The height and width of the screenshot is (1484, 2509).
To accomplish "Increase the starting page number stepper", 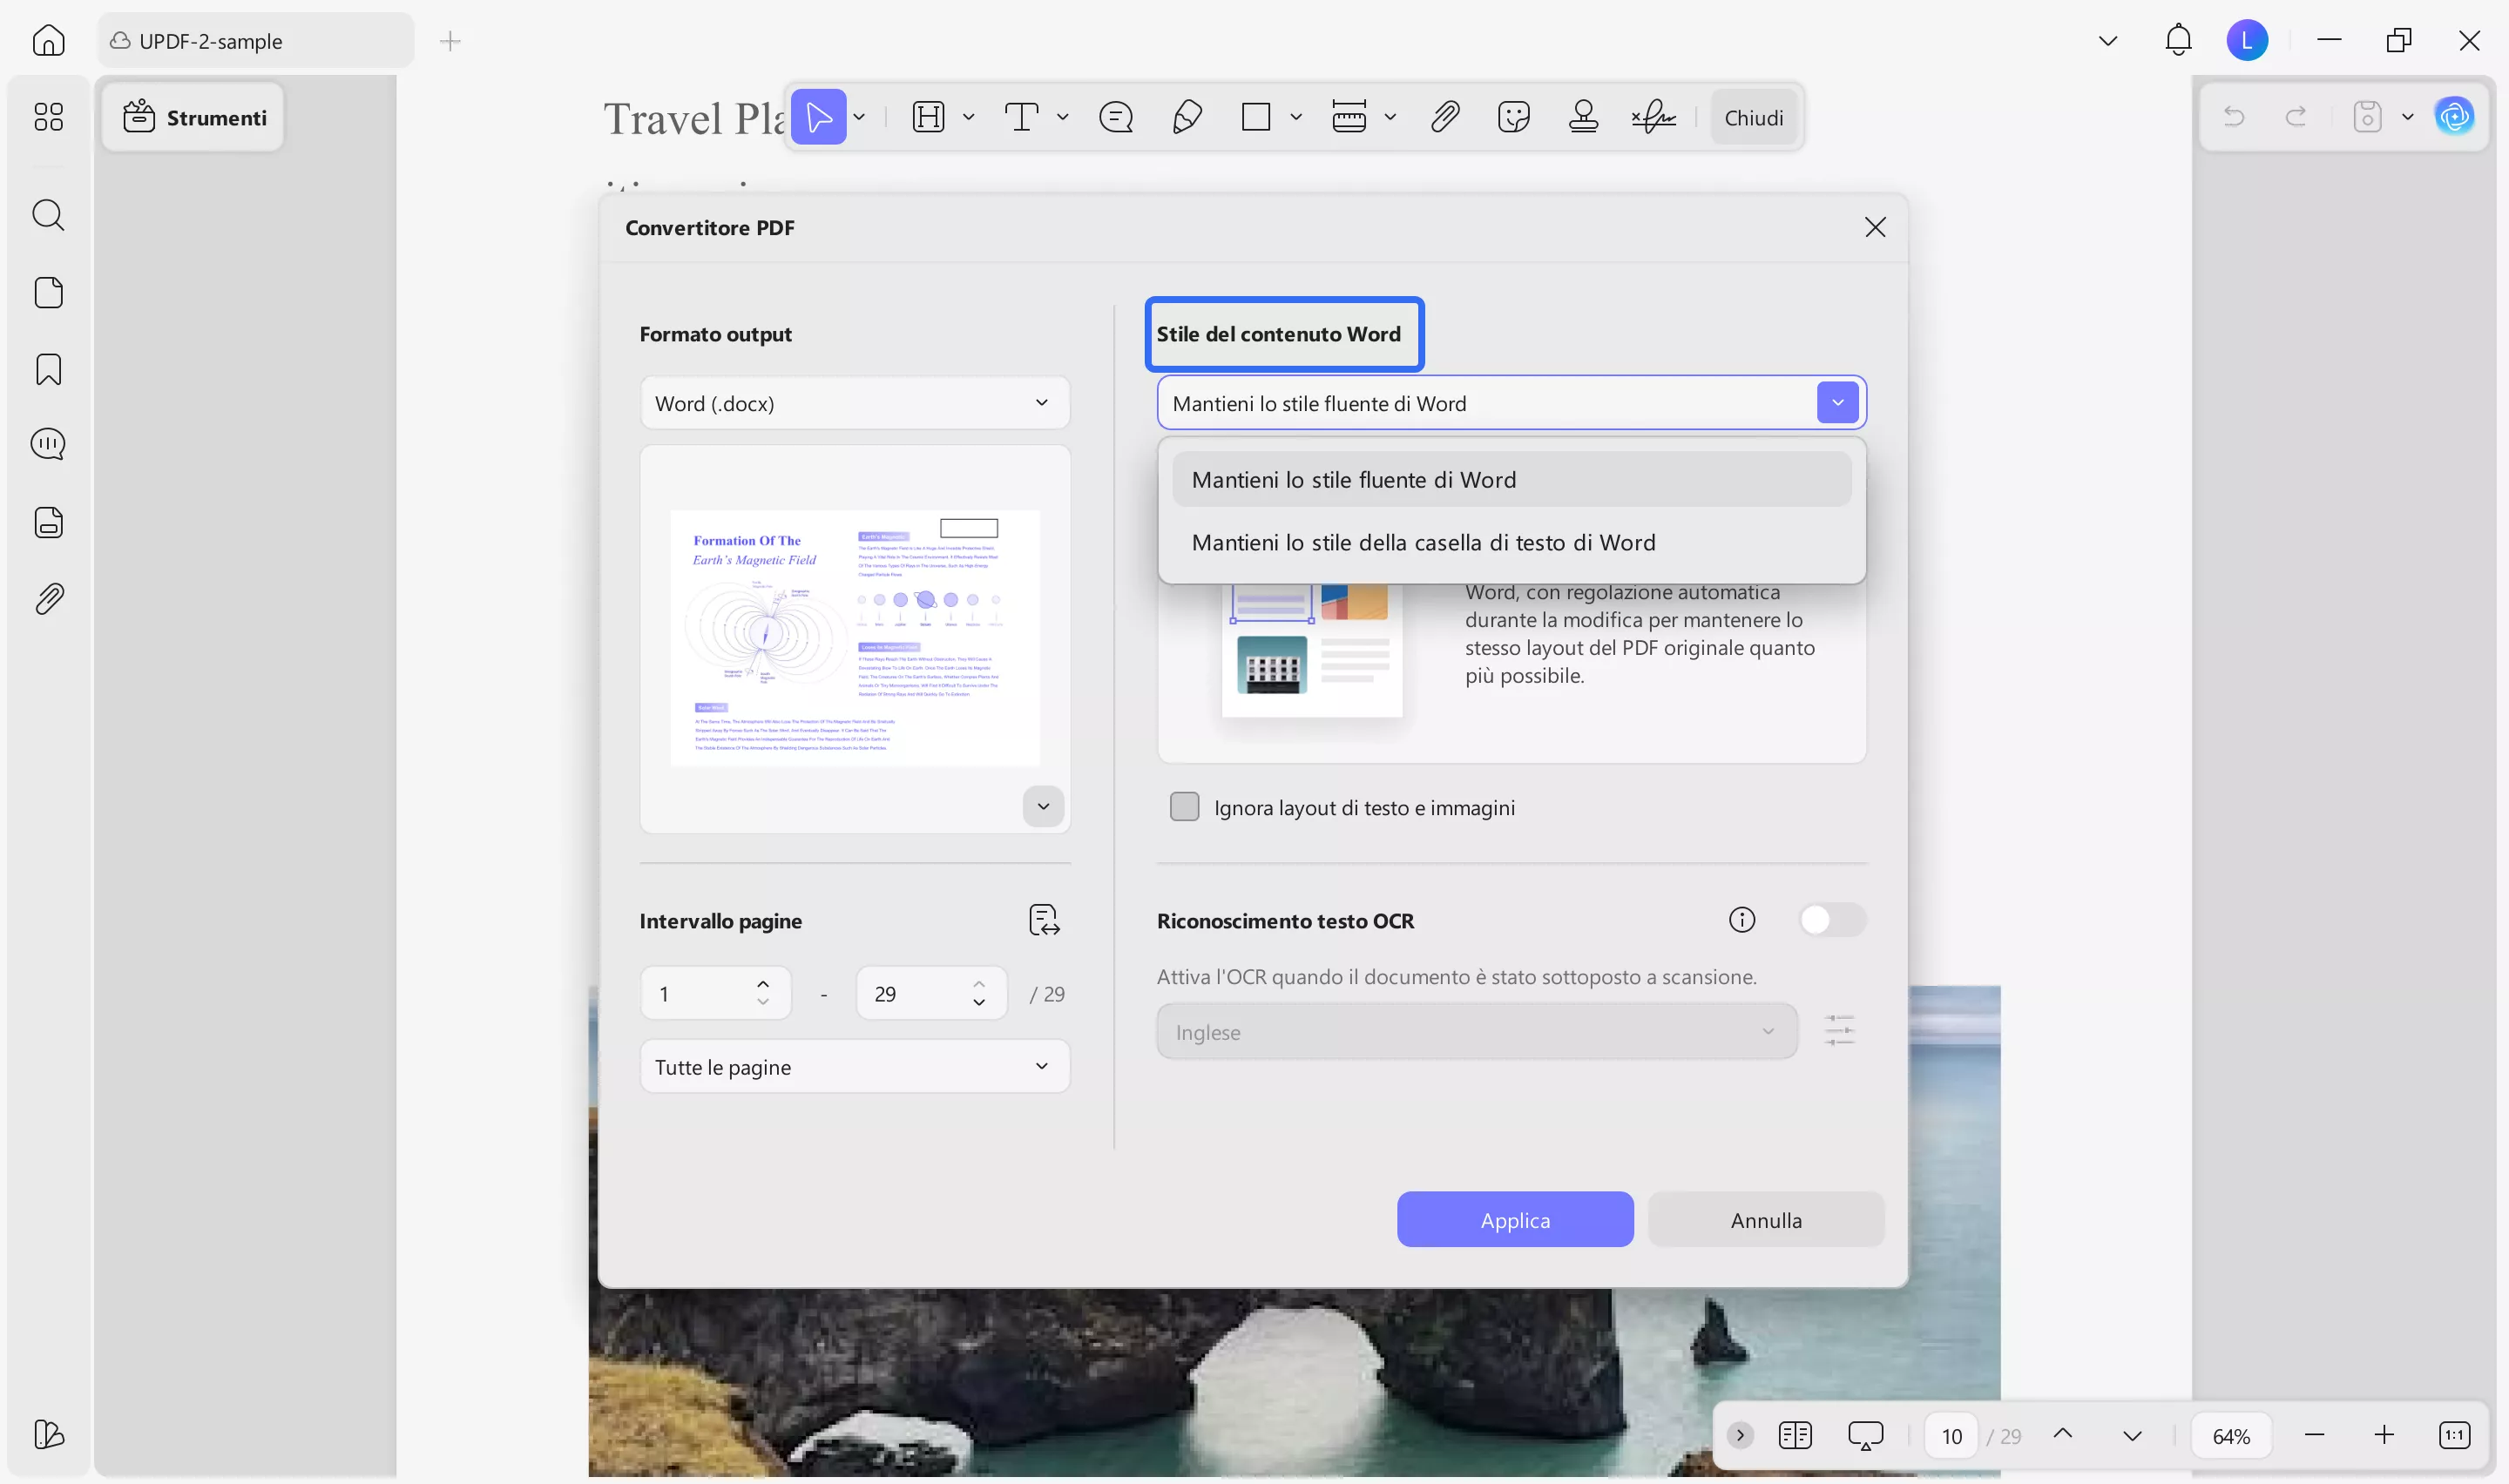I will tap(763, 982).
